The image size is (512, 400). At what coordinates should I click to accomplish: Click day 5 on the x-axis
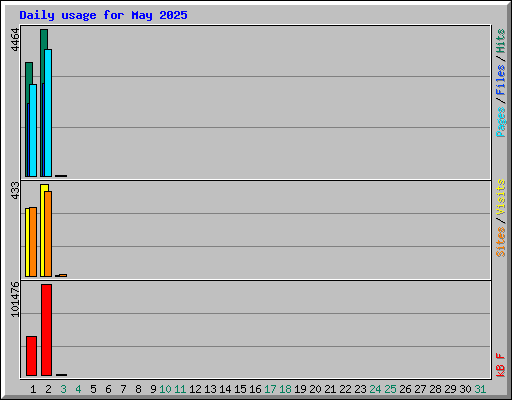coord(93,389)
